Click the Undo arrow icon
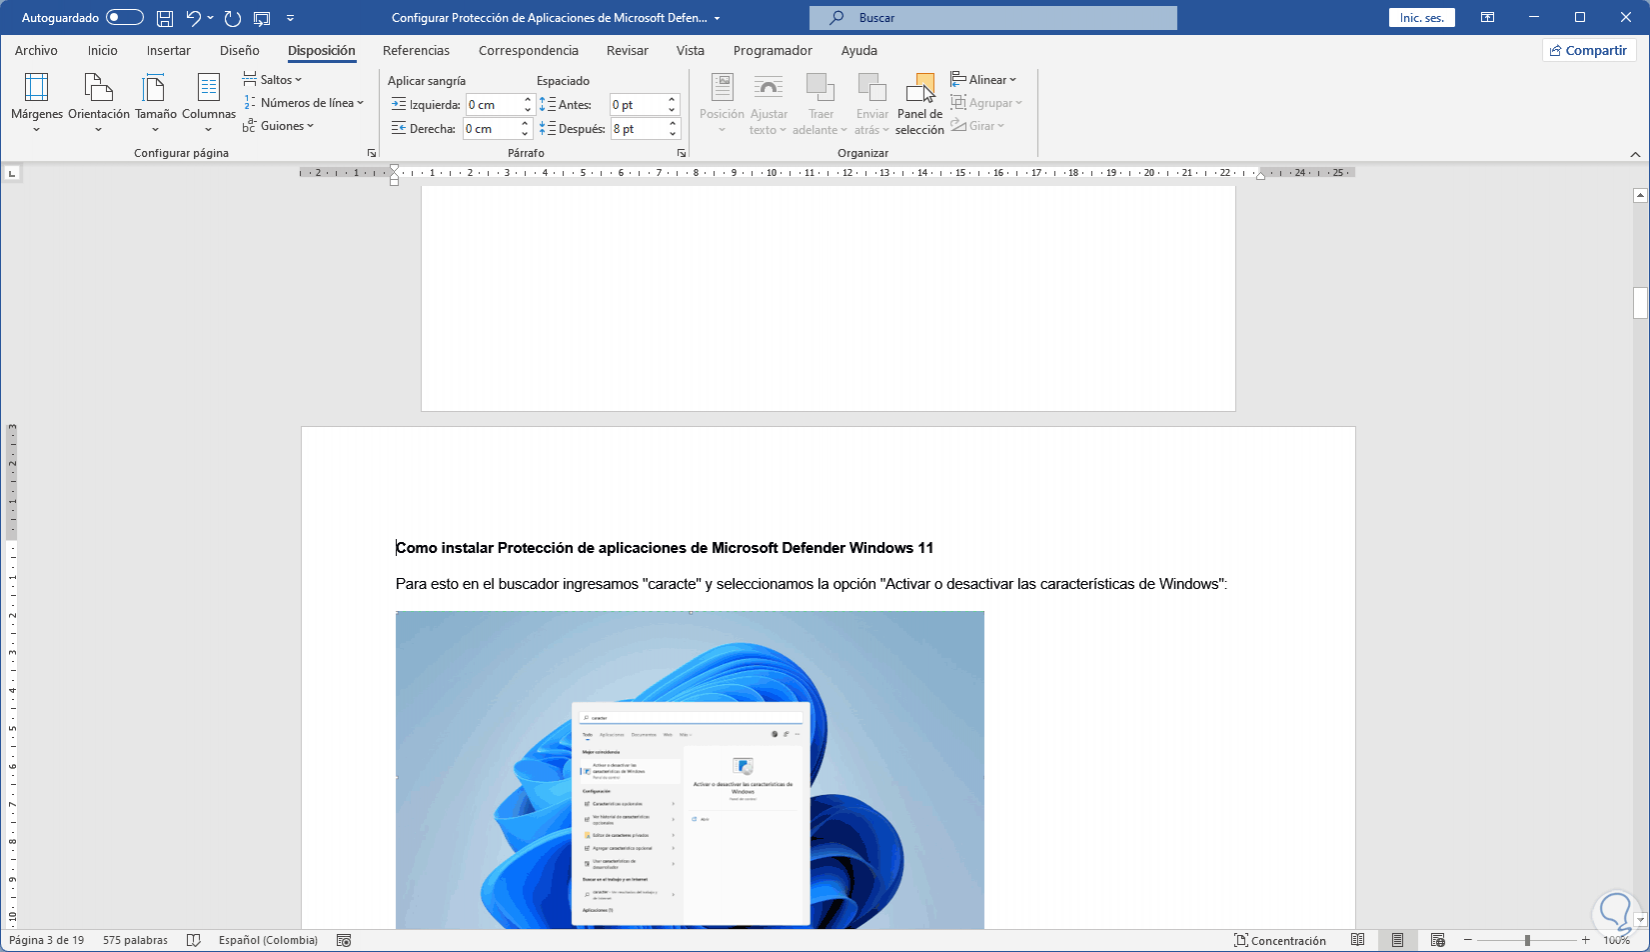Screen dimensions: 1650x952 194,18
